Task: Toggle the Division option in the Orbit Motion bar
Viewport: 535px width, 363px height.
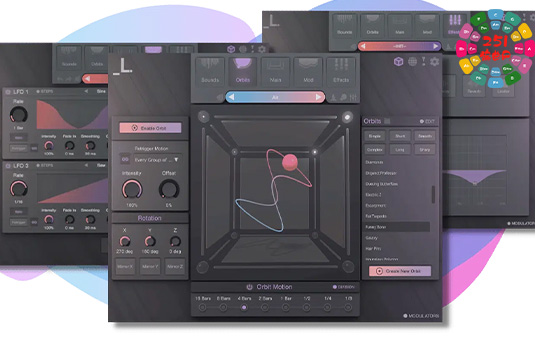Action: 344,287
